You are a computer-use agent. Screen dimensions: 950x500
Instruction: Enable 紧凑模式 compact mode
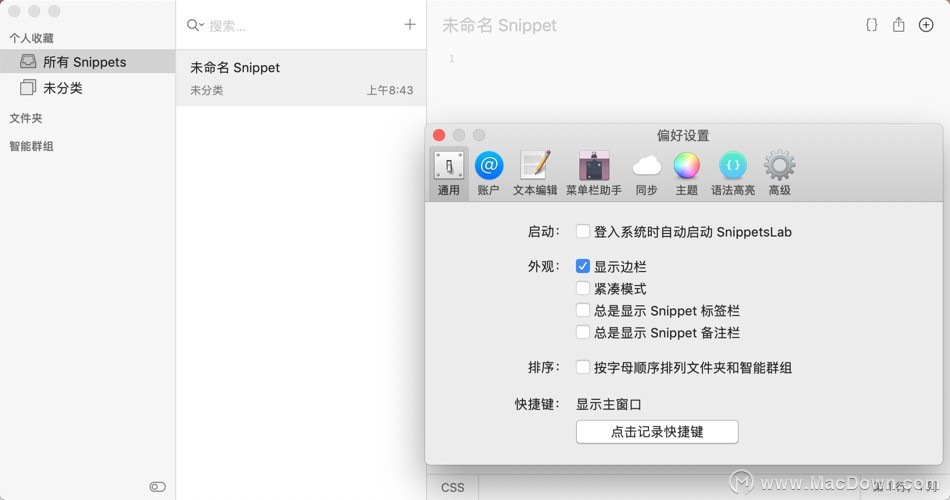[582, 288]
